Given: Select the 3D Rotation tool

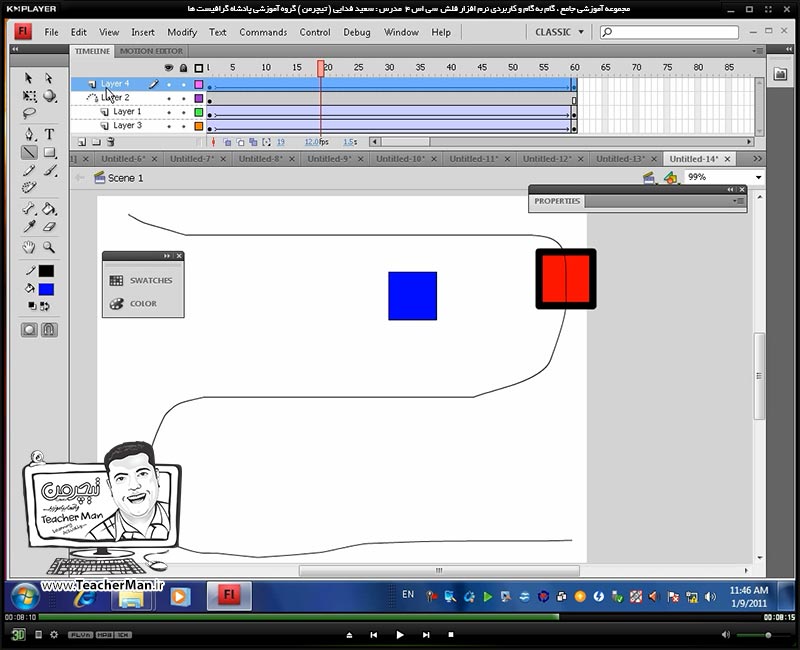Looking at the screenshot, I should click(49, 96).
